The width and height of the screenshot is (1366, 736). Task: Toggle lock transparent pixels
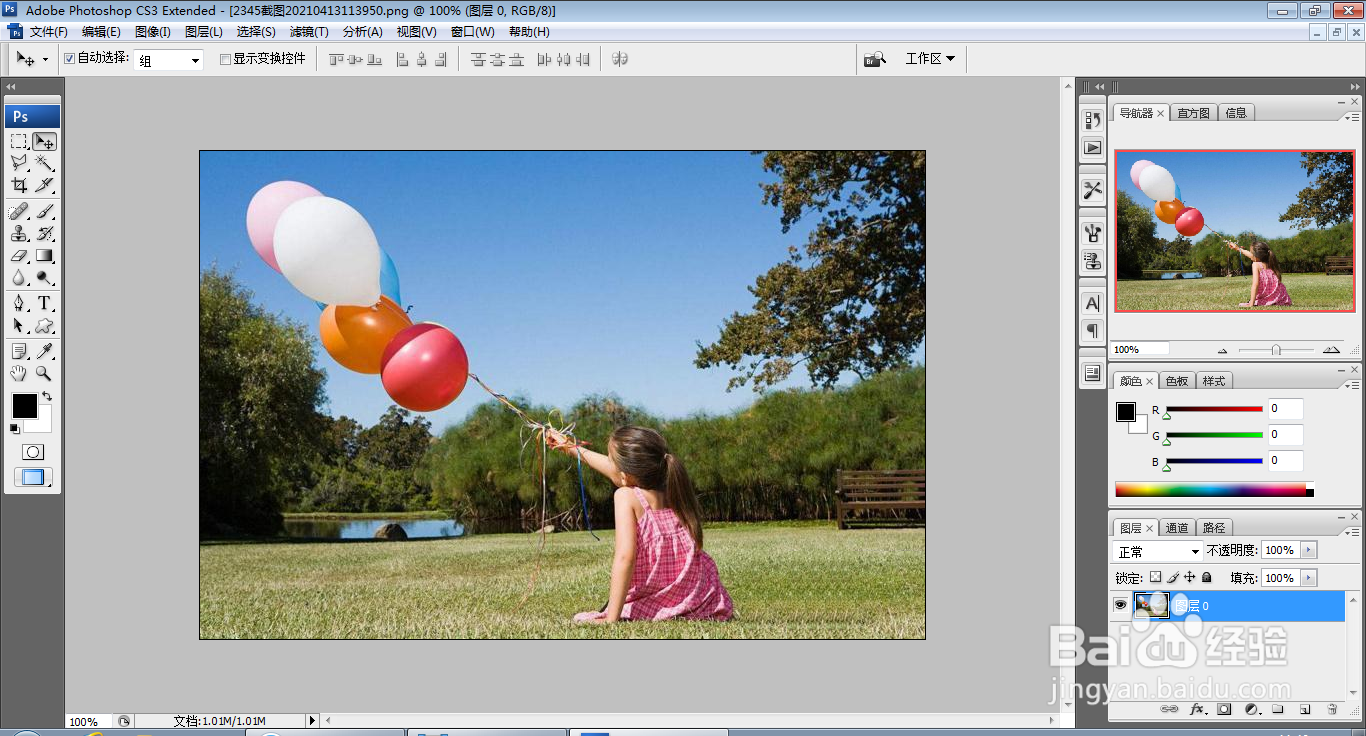tap(1155, 577)
